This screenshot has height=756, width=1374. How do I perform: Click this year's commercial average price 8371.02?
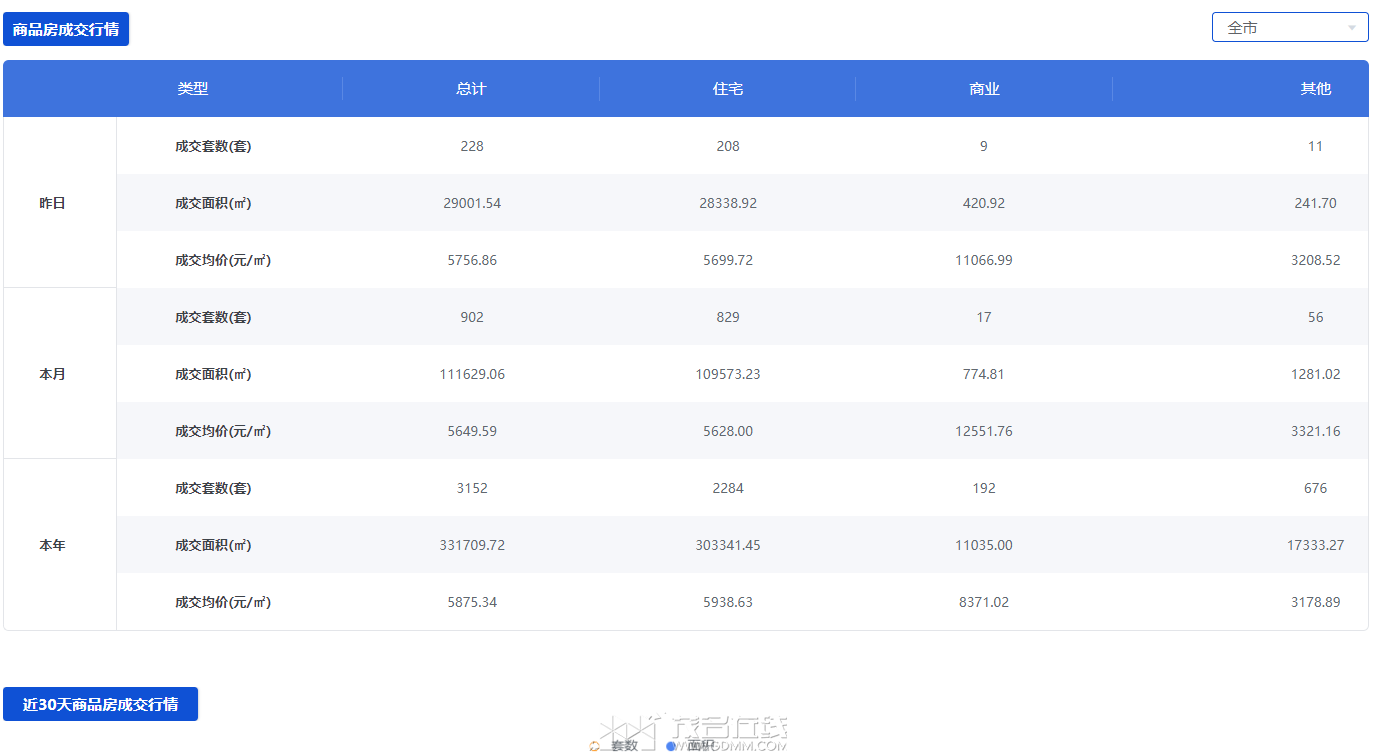click(x=984, y=602)
